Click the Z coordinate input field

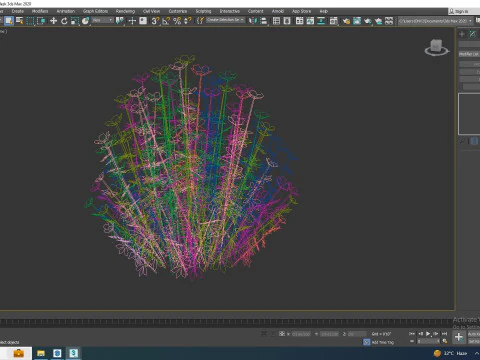(357, 334)
